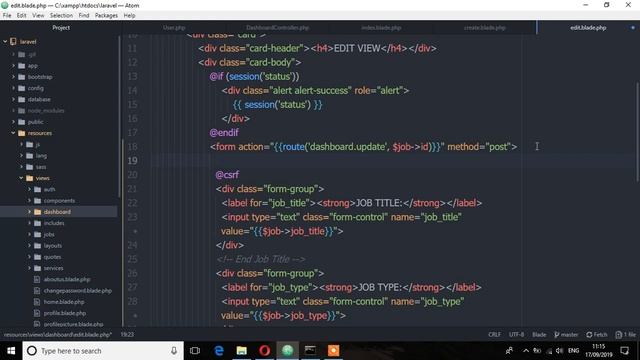Click the node_modules folder icon
Viewport: 640px width, 360px height.
22,111
